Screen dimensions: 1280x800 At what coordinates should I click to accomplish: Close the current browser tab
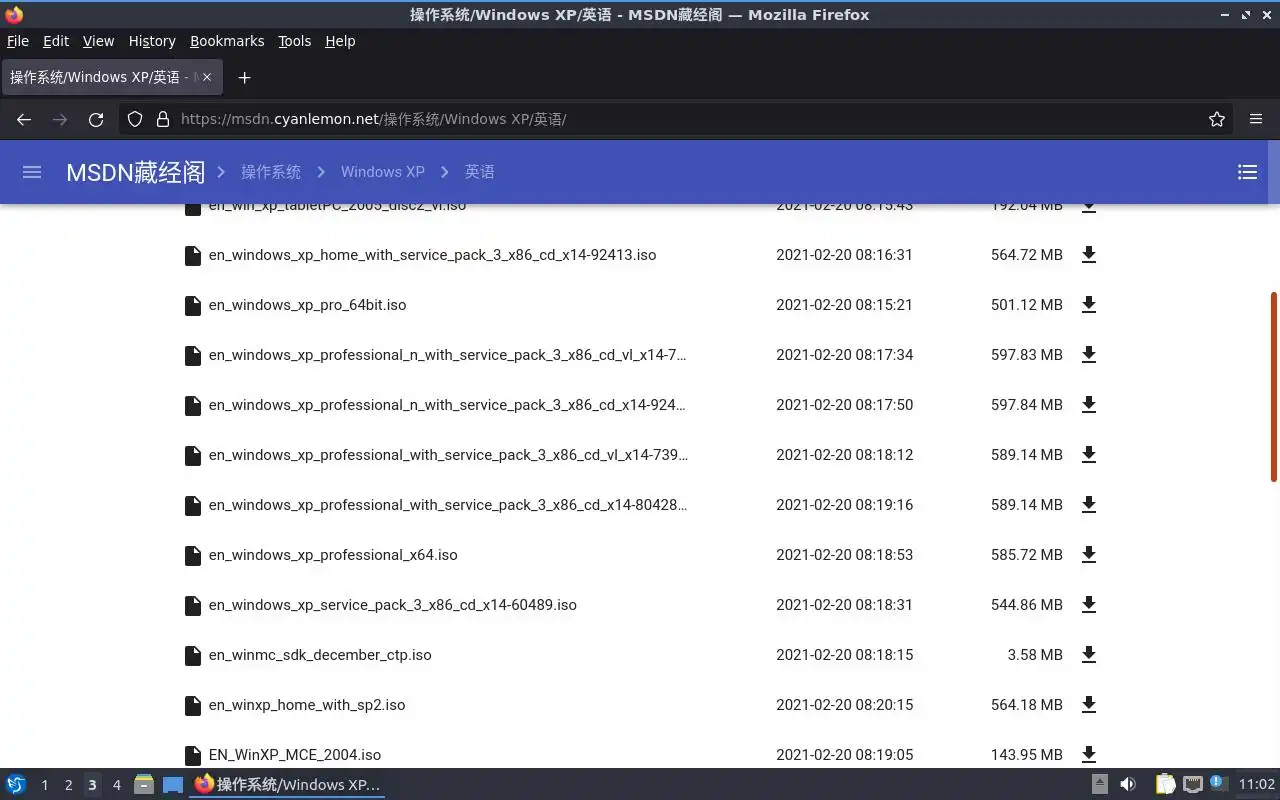(207, 77)
